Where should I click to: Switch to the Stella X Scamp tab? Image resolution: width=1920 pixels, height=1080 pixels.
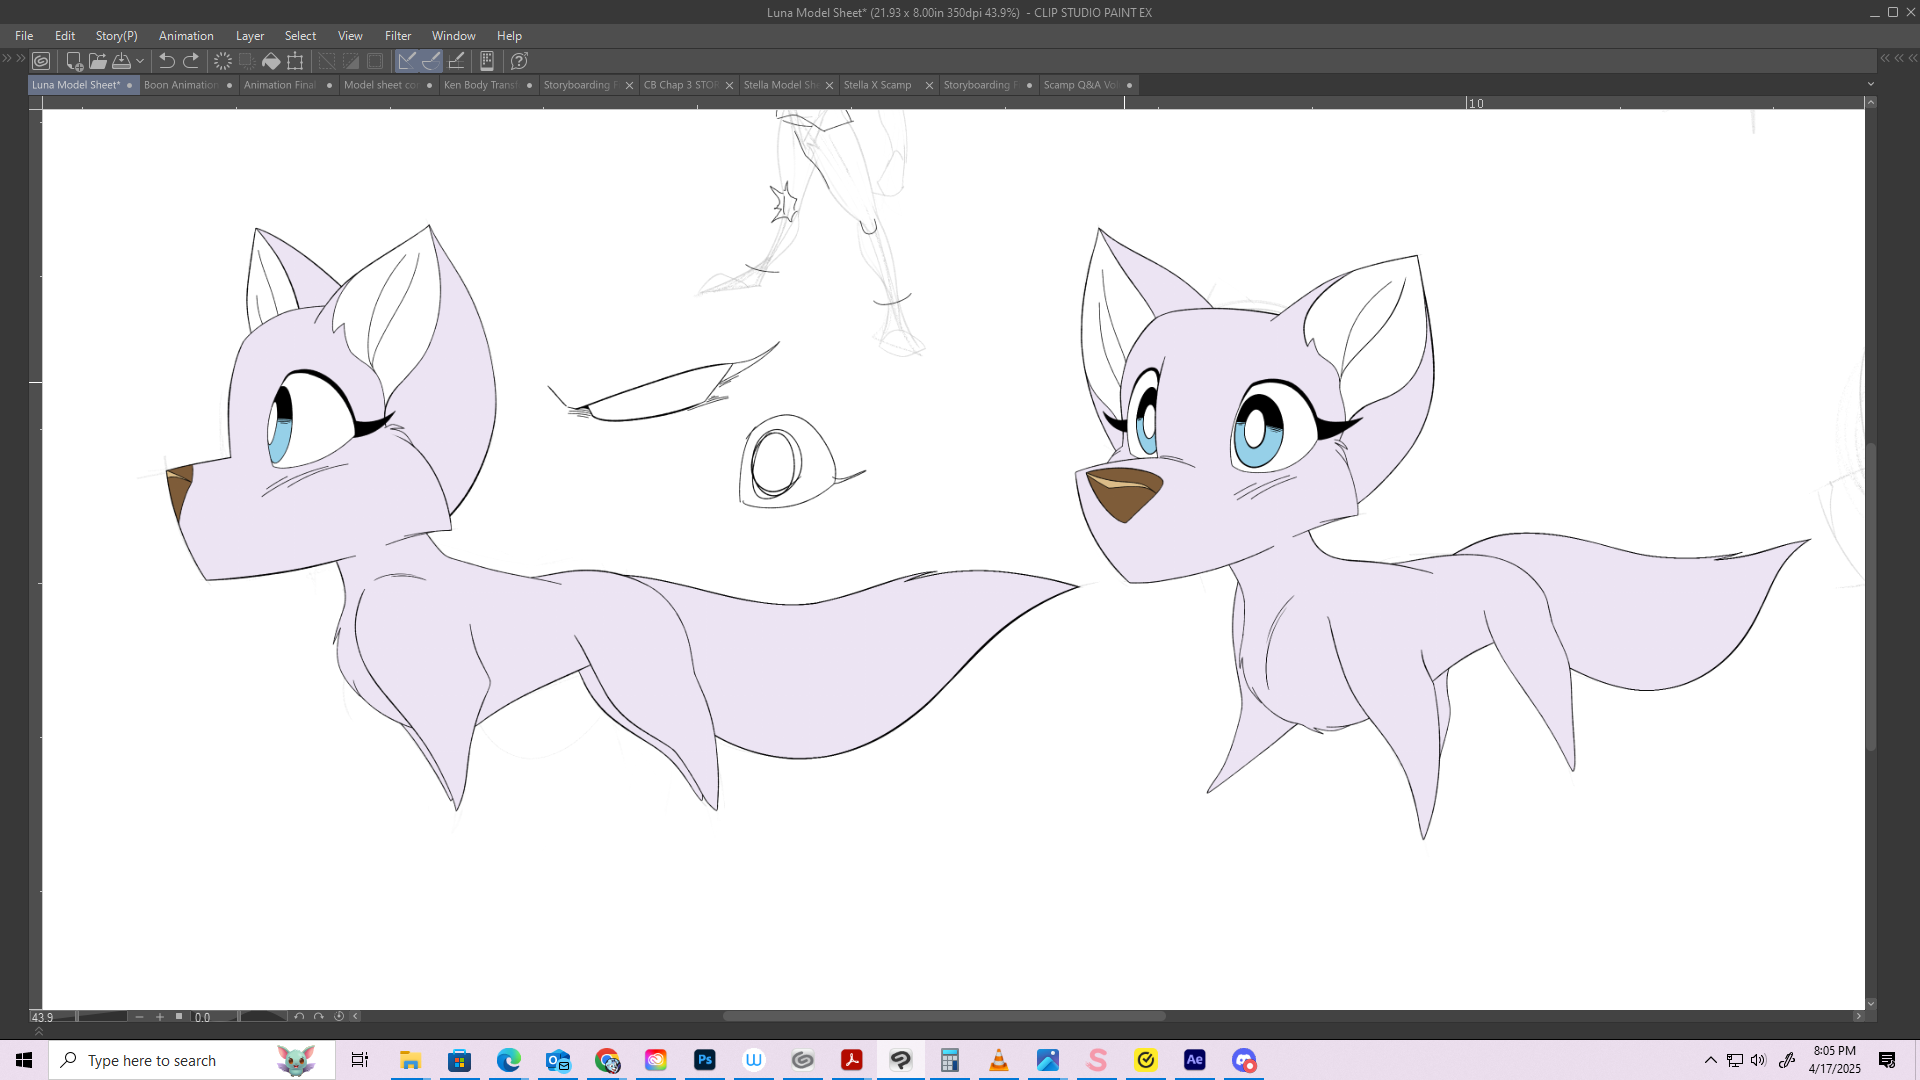point(878,85)
